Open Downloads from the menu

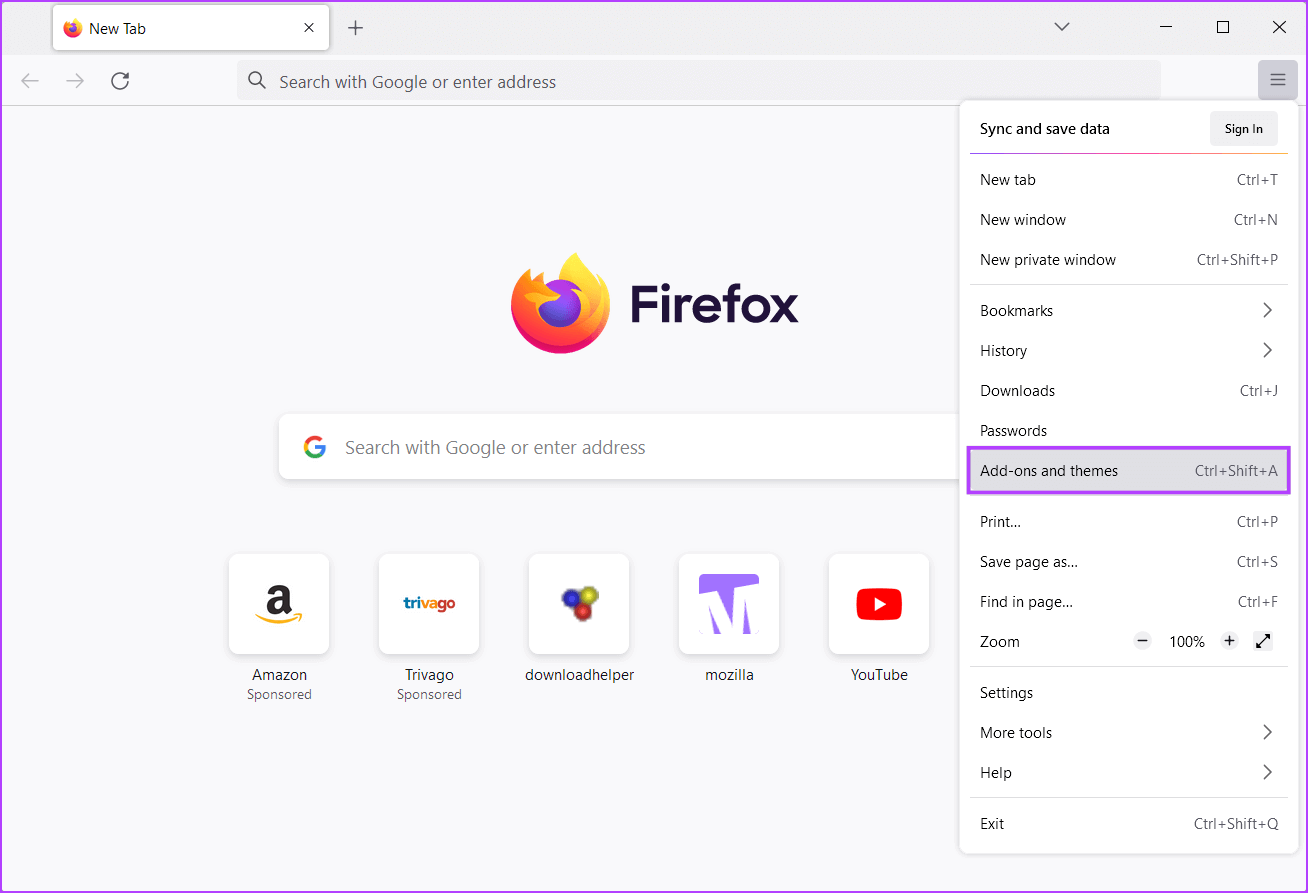click(x=1129, y=391)
